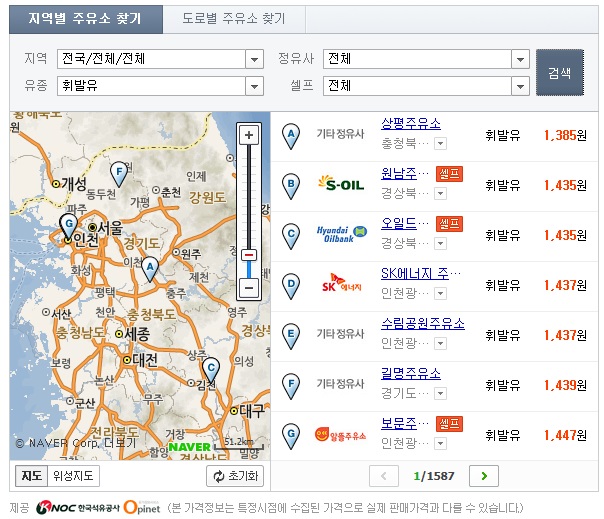Click map marker A near 충주

click(150, 269)
